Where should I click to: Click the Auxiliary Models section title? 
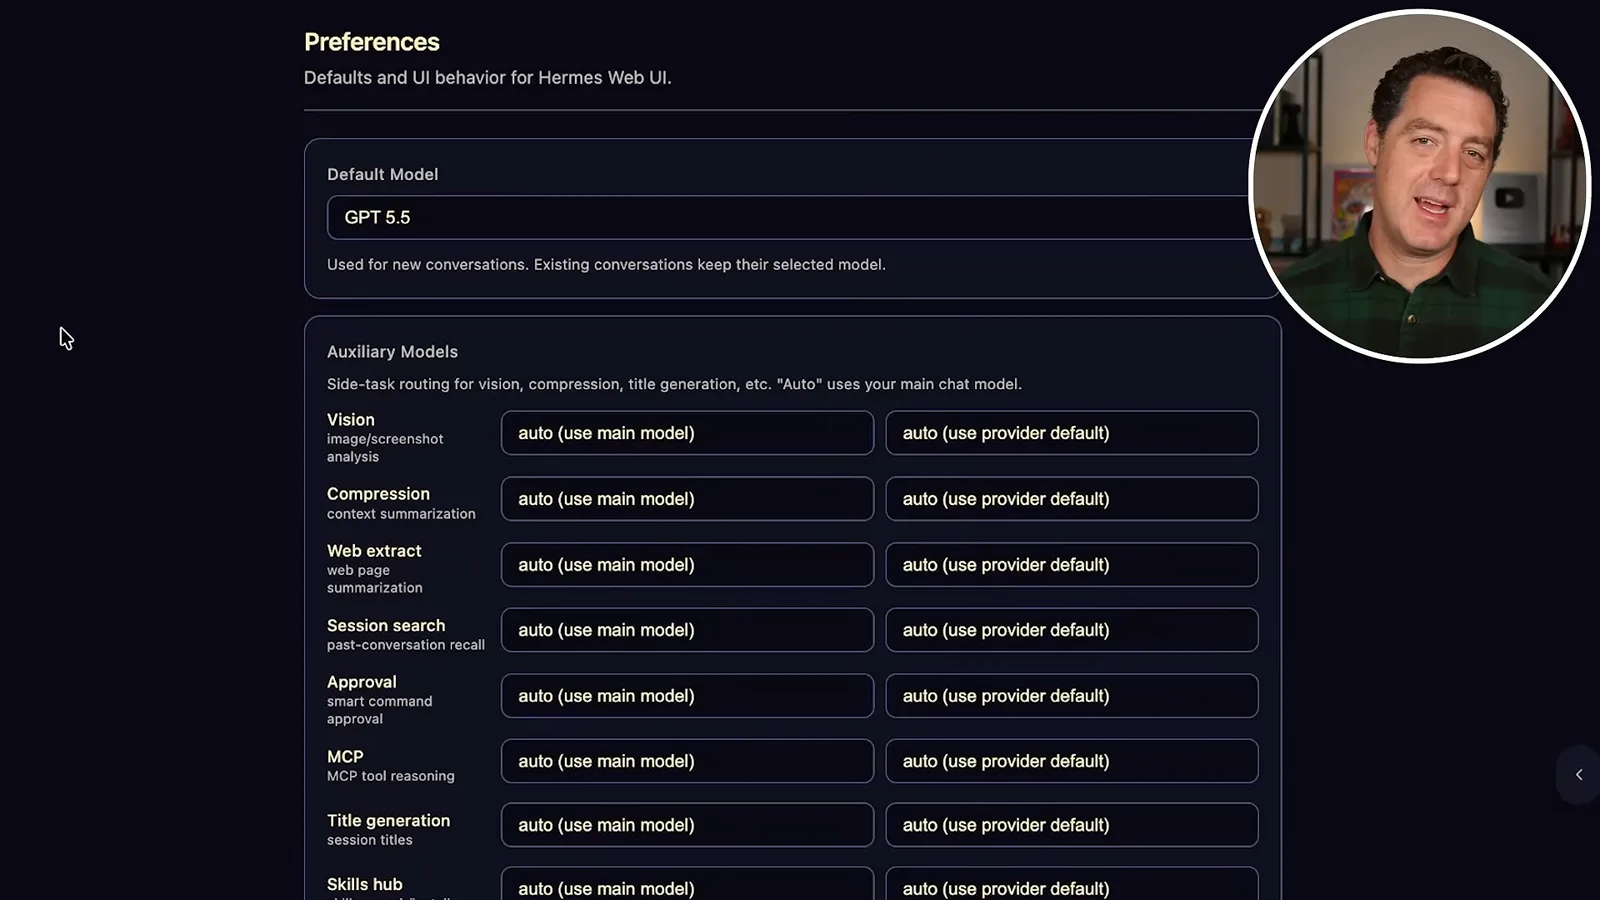[392, 352]
